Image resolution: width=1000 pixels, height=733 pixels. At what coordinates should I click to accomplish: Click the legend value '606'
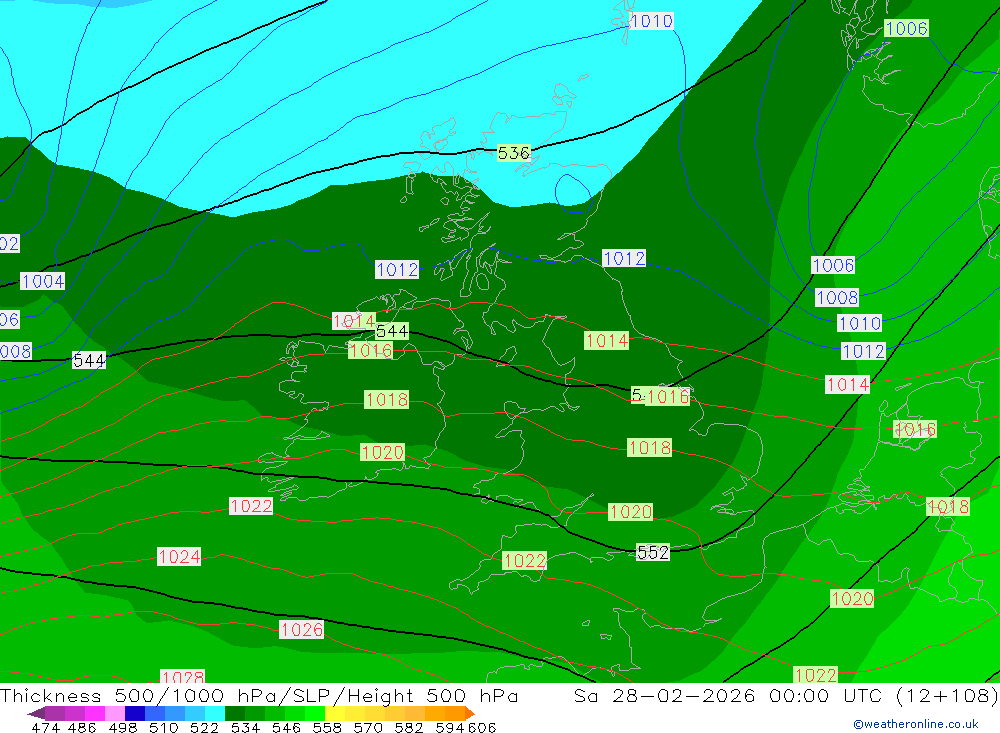tap(481, 728)
